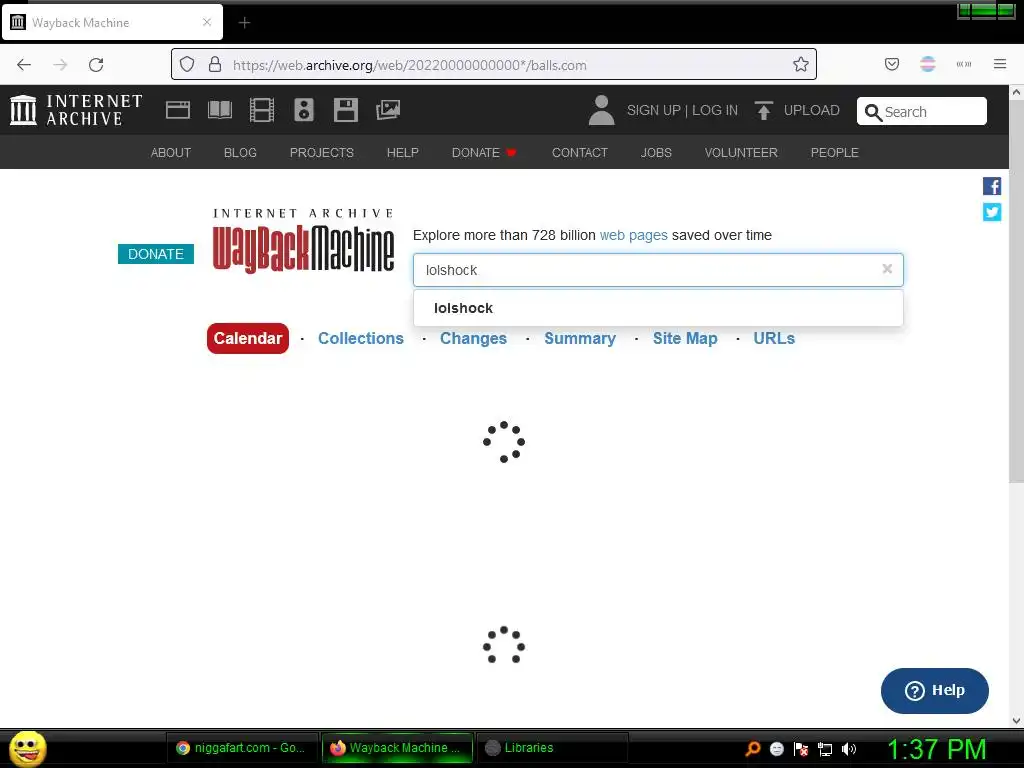Click the browser address bar
Image resolution: width=1024 pixels, height=768 pixels.
[x=493, y=64]
